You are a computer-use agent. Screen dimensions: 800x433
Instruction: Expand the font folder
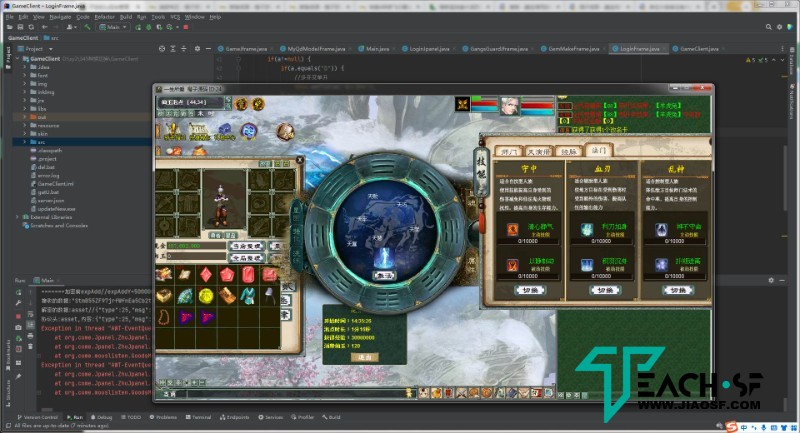24,75
